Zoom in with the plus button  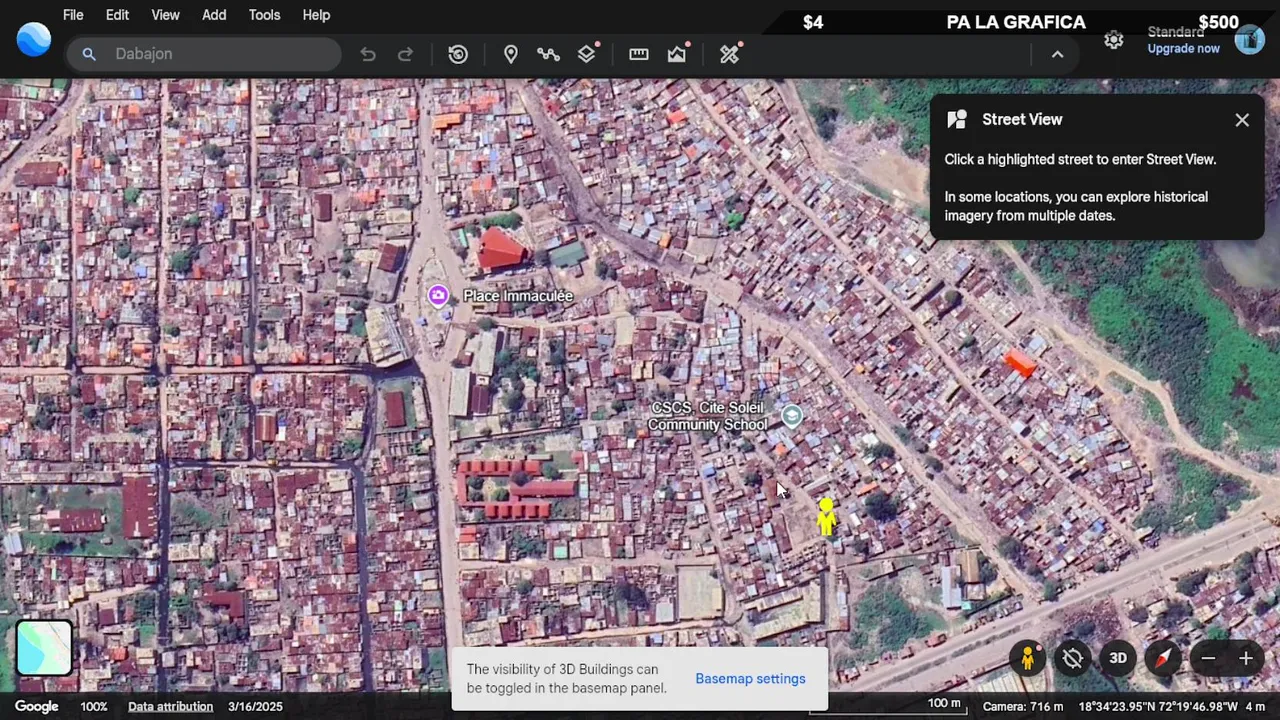tap(1246, 658)
